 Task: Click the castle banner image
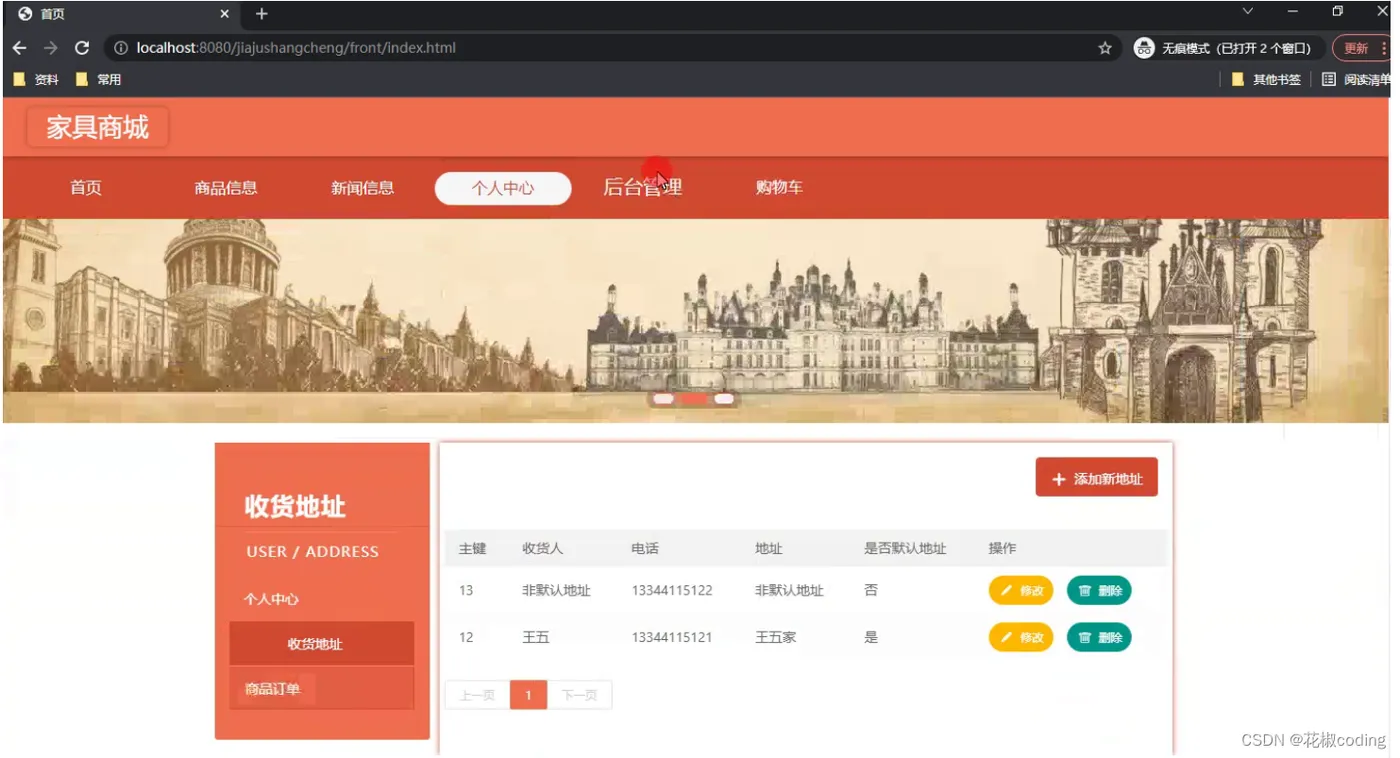[x=695, y=320]
